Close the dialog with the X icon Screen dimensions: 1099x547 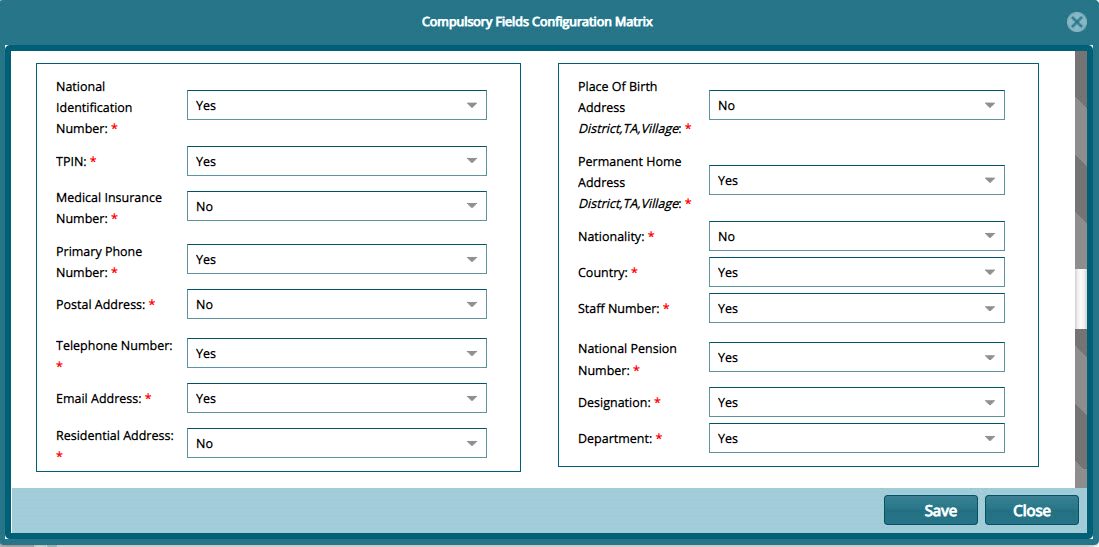point(1077,22)
